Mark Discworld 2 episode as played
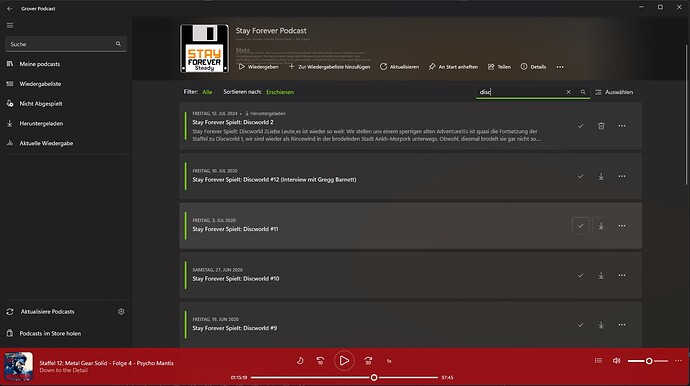 pos(580,126)
